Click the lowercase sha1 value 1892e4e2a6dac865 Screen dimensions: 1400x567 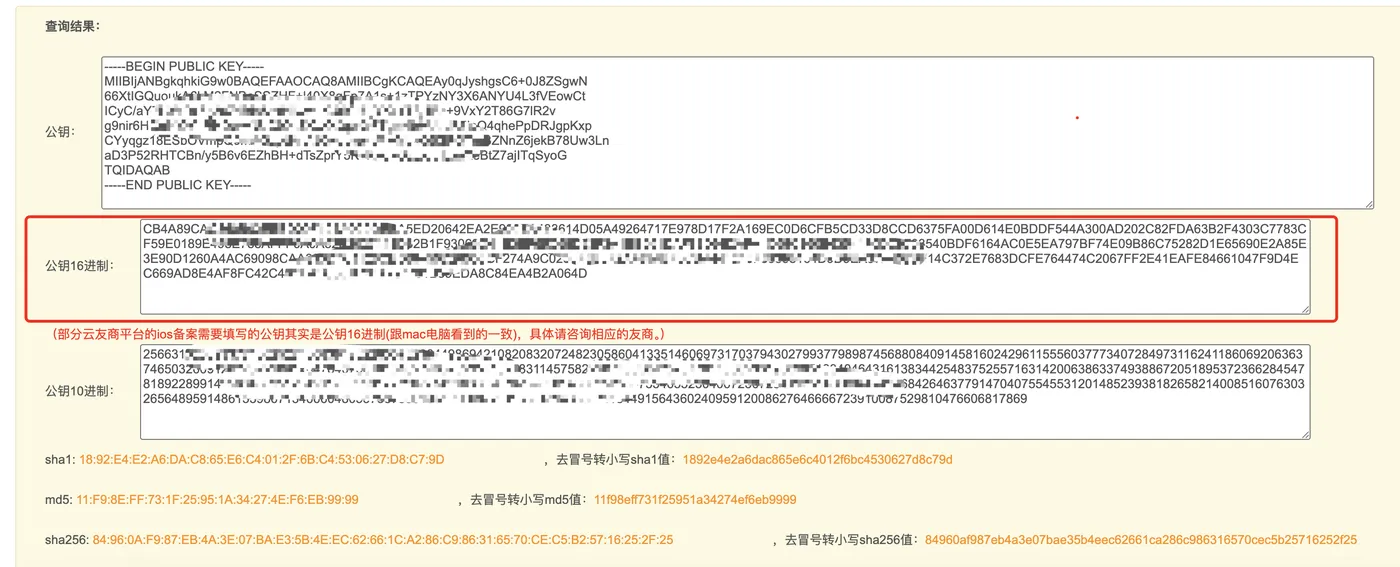point(817,460)
